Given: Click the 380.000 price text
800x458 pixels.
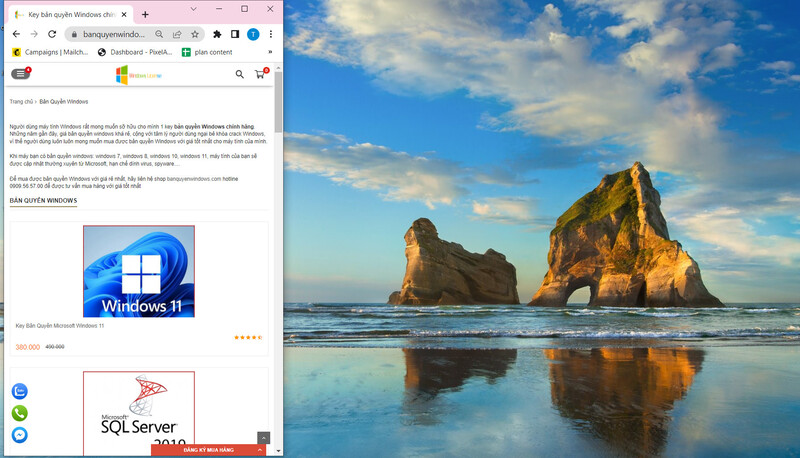Looking at the screenshot, I should coord(28,347).
